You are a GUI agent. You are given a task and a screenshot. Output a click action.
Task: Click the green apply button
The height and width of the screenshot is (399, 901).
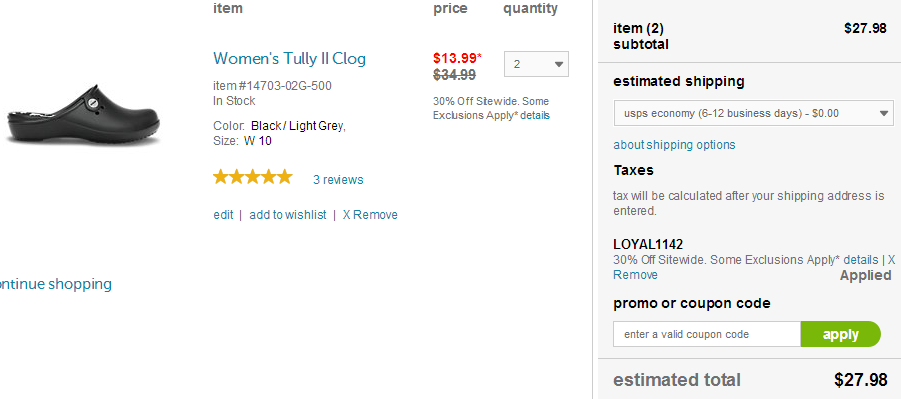[x=840, y=334]
